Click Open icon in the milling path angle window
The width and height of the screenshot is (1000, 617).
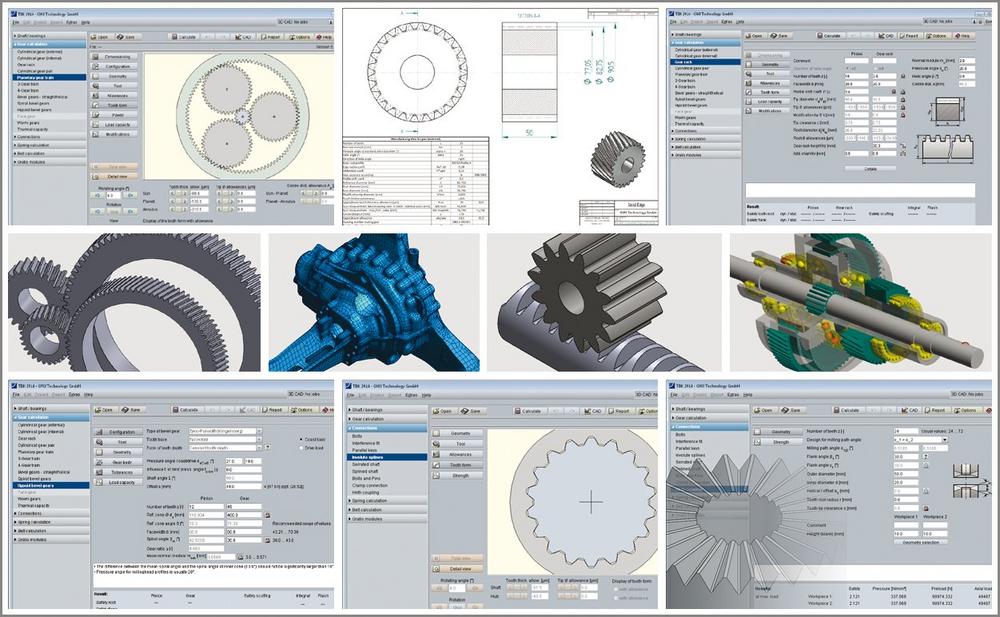[763, 410]
